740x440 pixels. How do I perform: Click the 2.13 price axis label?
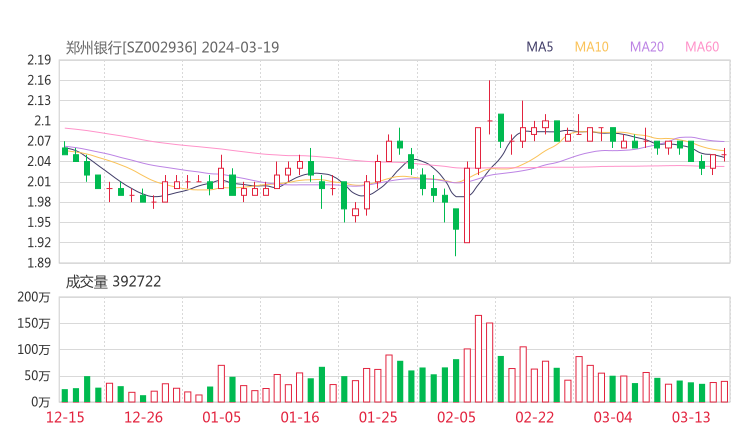point(39,101)
